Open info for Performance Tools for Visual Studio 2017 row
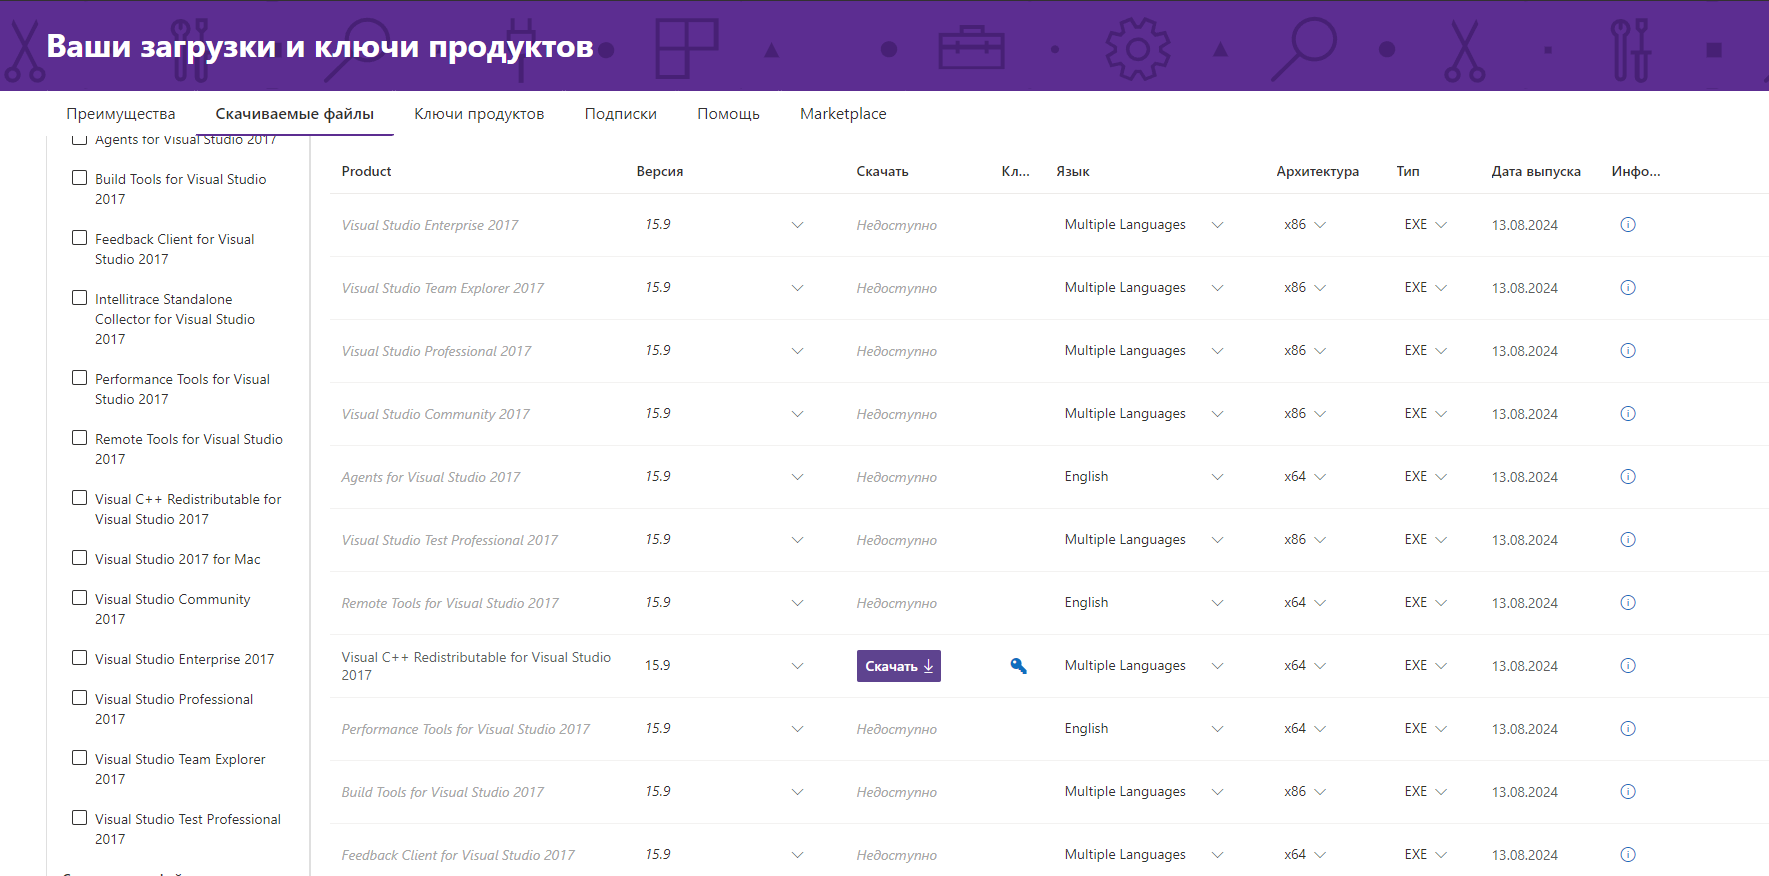The width and height of the screenshot is (1769, 876). pos(1627,729)
